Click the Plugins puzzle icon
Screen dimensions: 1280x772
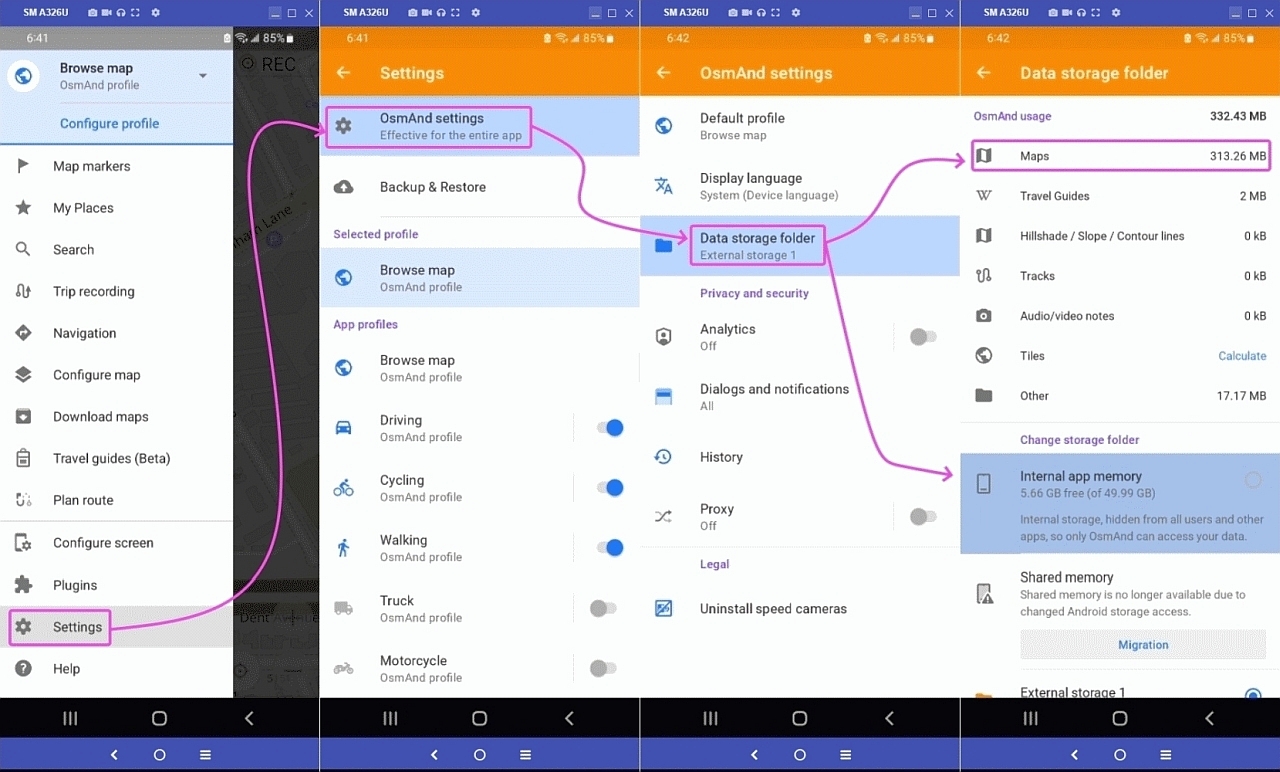[x=23, y=585]
